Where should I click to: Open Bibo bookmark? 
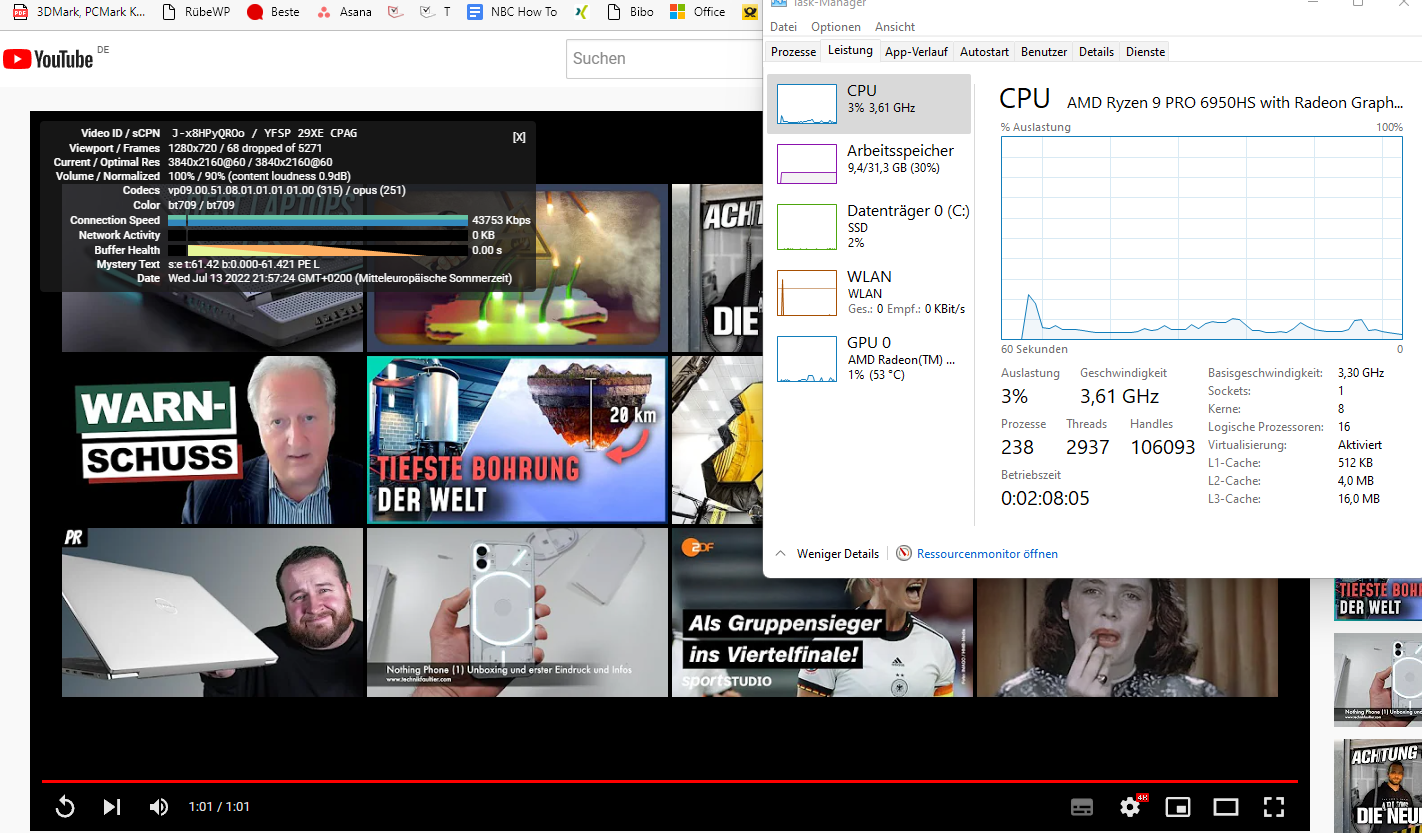[x=631, y=12]
